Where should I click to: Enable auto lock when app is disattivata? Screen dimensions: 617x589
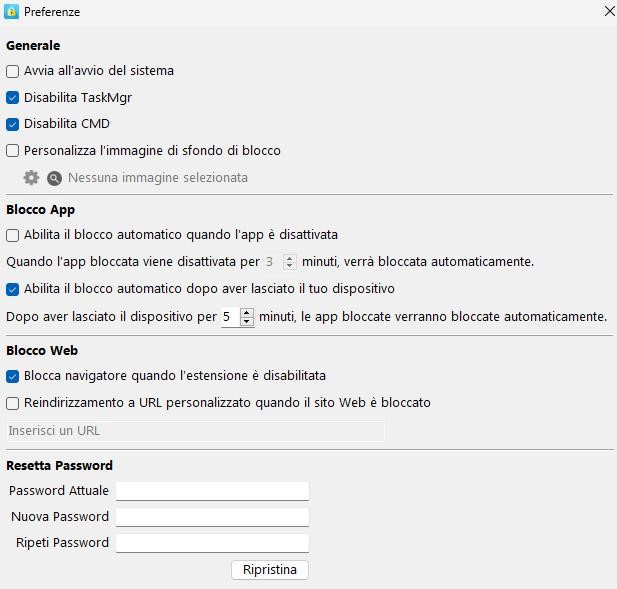13,235
